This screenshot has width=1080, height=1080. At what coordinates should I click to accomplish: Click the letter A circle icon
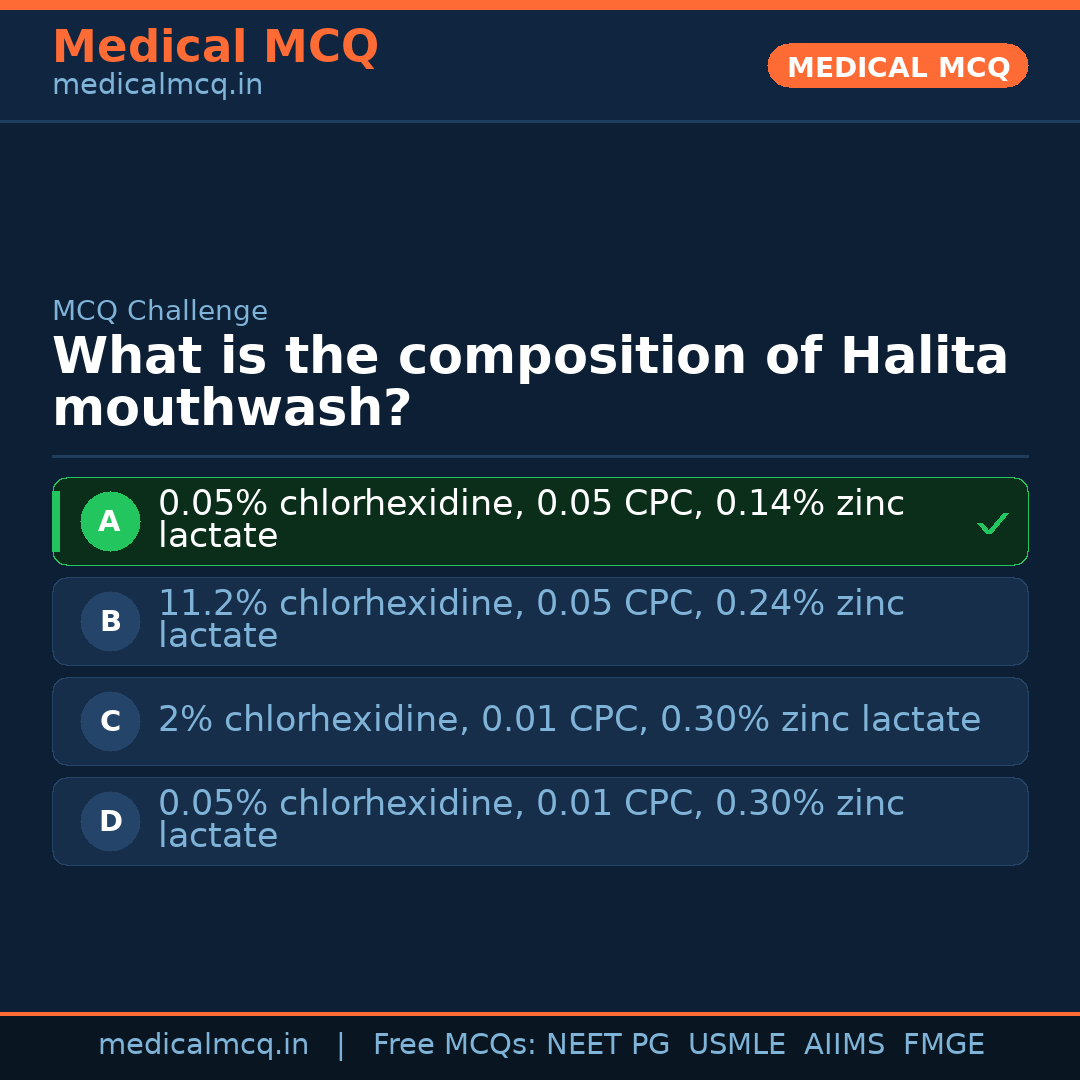[x=110, y=521]
